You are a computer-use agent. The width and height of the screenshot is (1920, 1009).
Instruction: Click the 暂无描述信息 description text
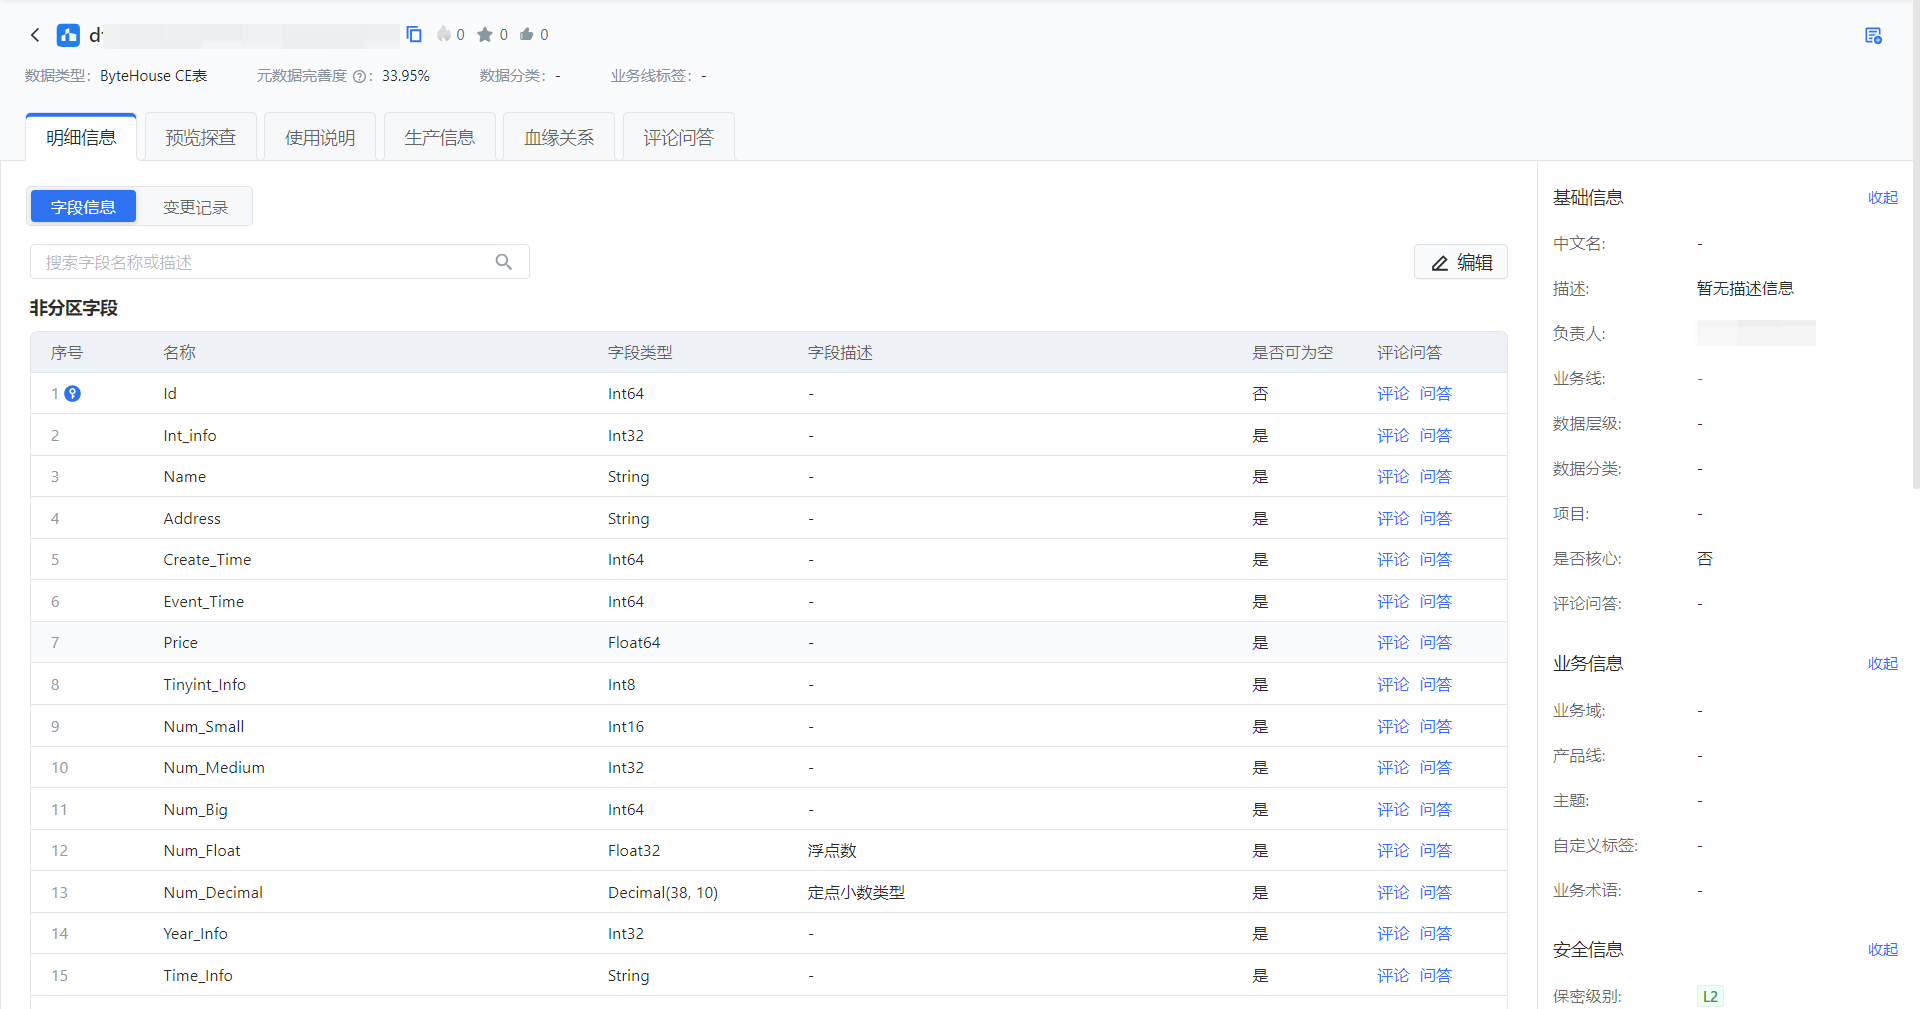tap(1745, 289)
